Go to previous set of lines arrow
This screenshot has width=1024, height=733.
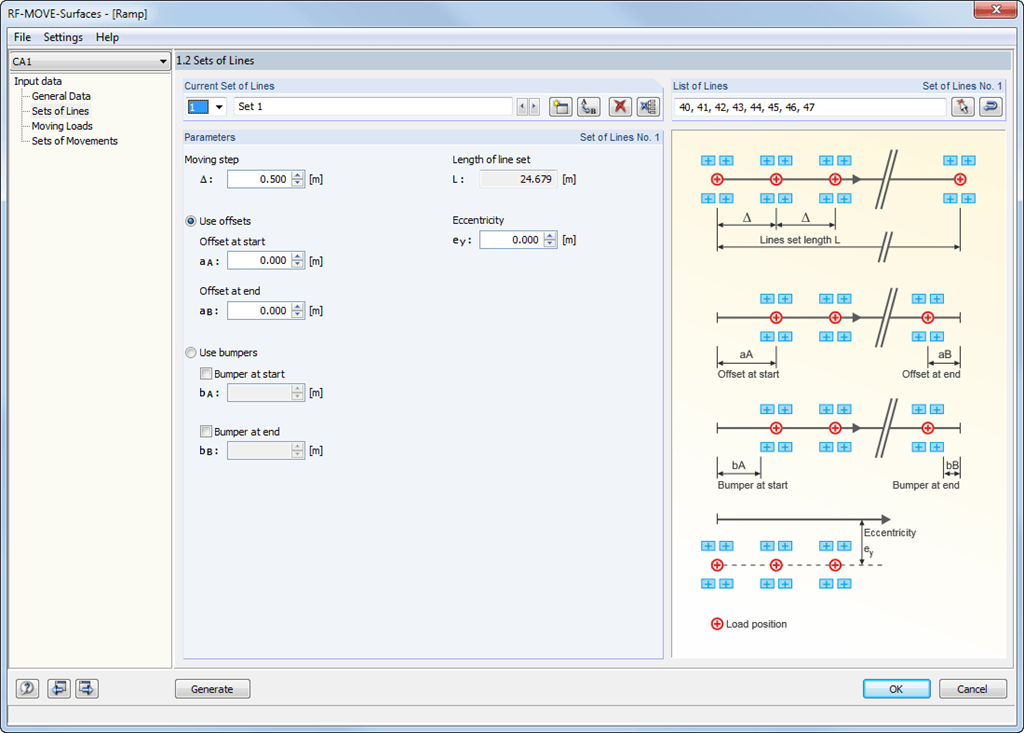522,106
